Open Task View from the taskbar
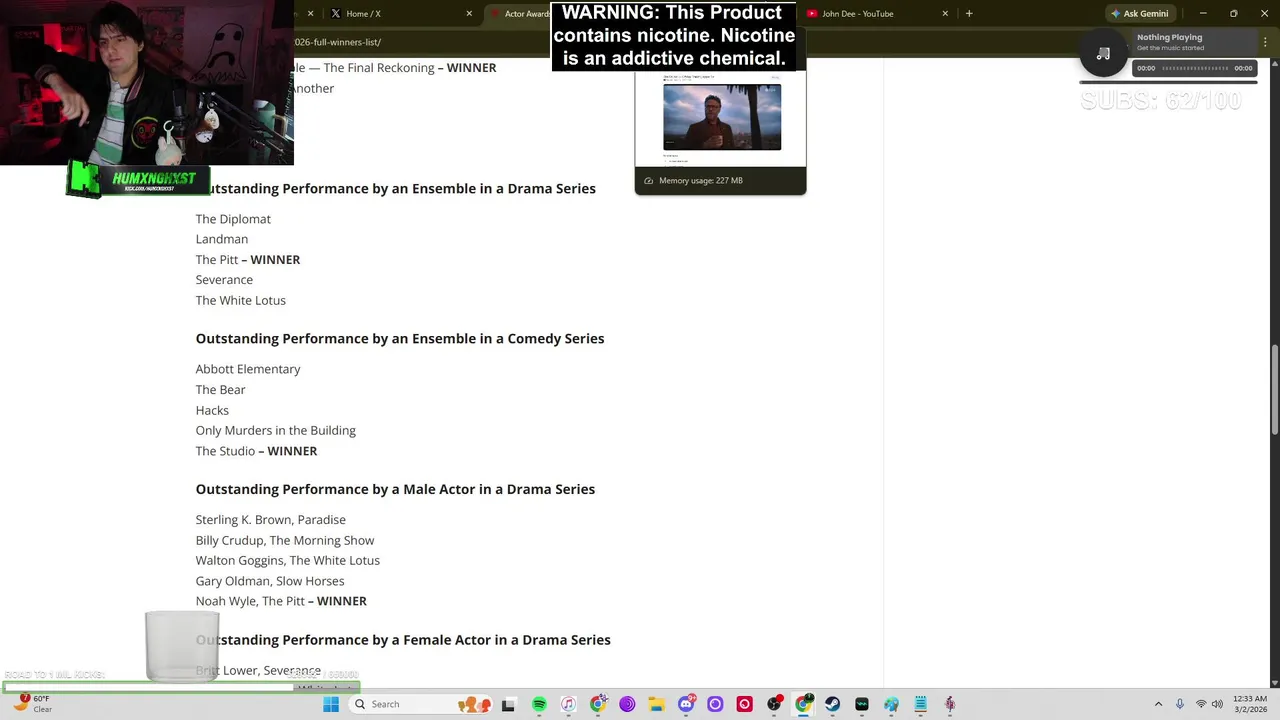The width and height of the screenshot is (1280, 720). click(508, 704)
